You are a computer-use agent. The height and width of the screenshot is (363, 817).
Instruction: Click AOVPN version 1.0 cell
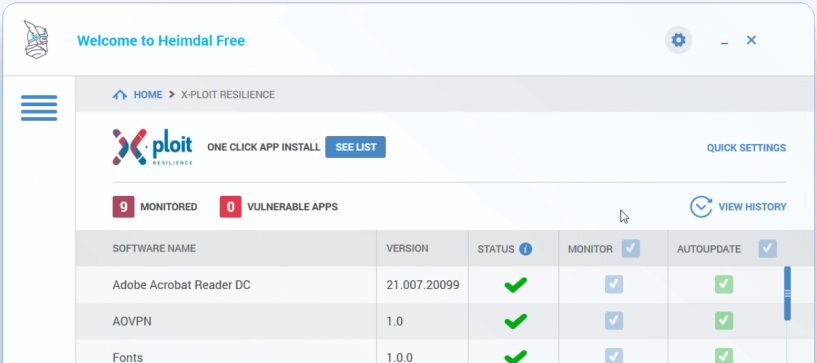coord(394,321)
